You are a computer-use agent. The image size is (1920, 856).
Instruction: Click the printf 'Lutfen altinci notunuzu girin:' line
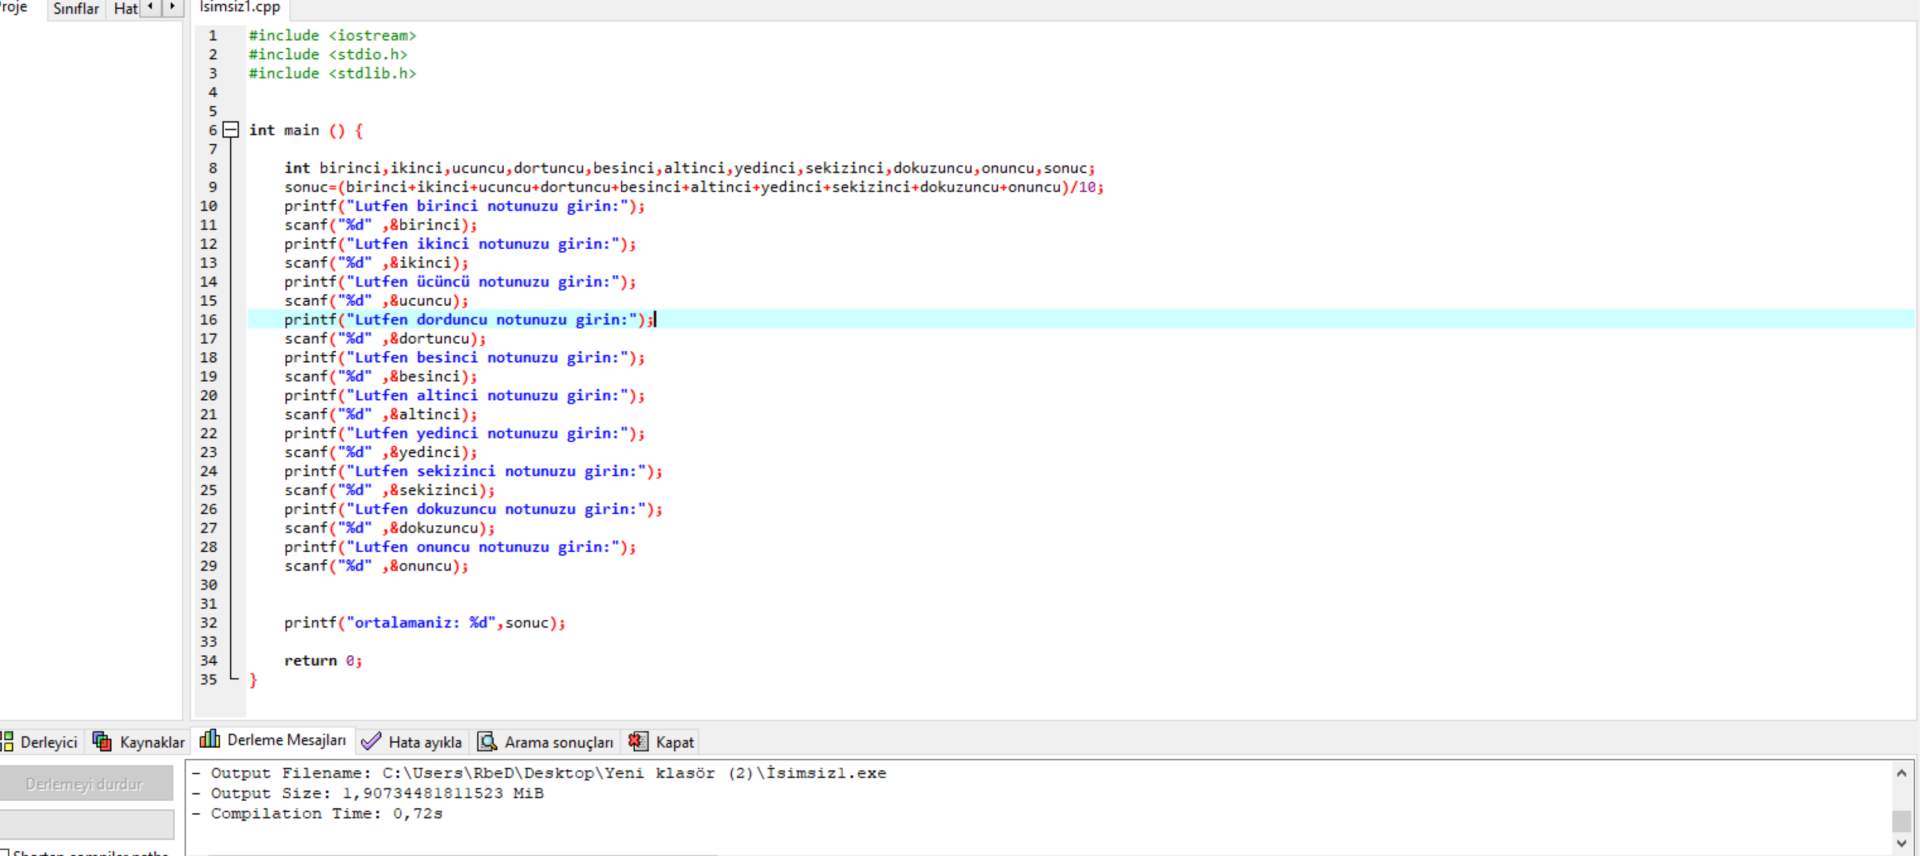click(x=464, y=396)
